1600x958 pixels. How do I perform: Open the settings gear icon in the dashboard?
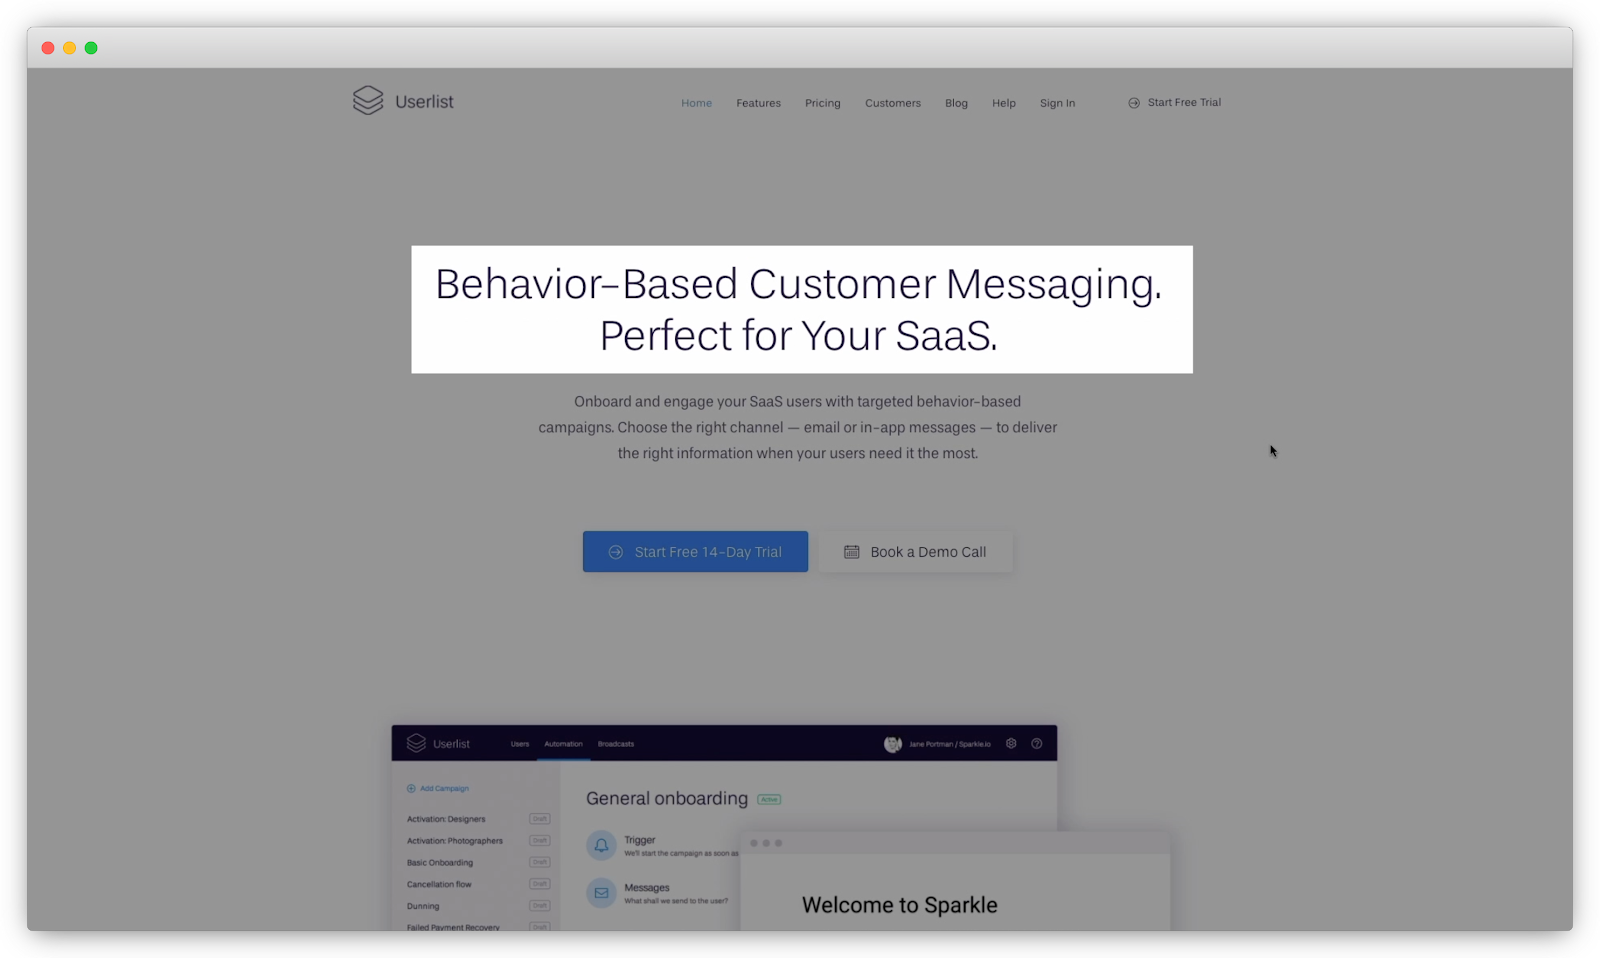1010,744
